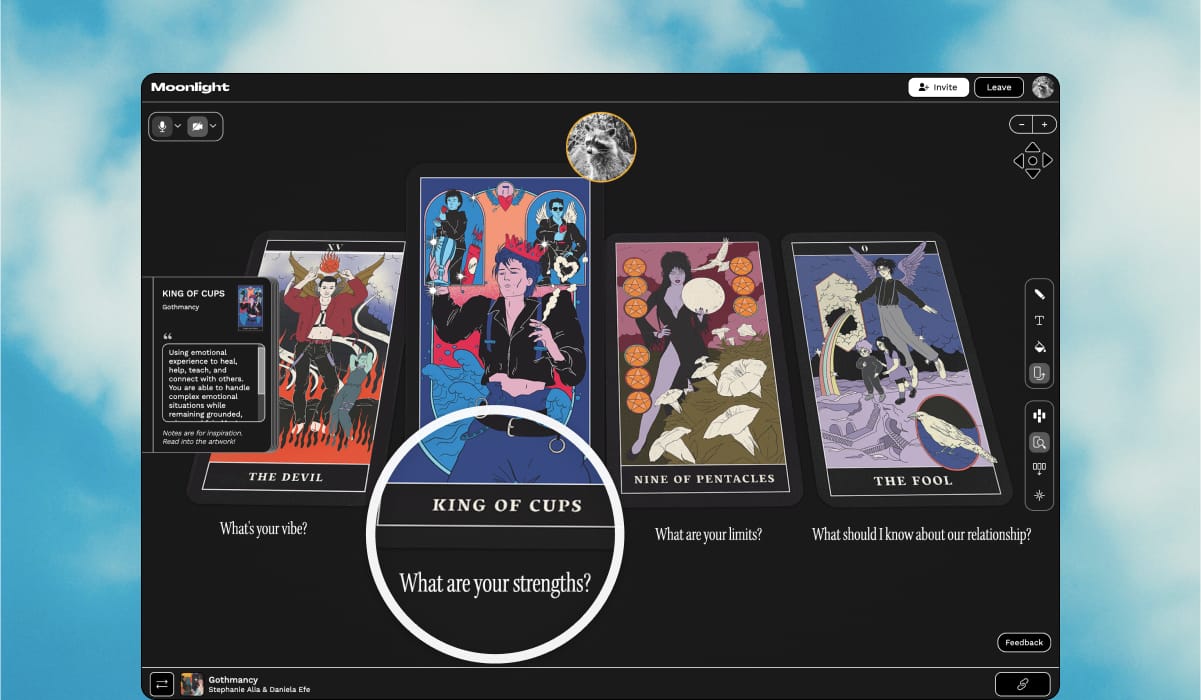Image resolution: width=1201 pixels, height=700 pixels.
Task: Click the card meaning notes text box
Action: (213, 383)
